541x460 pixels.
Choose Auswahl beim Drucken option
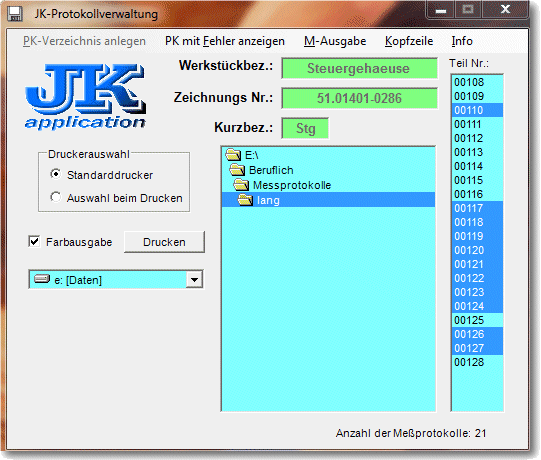(116, 198)
